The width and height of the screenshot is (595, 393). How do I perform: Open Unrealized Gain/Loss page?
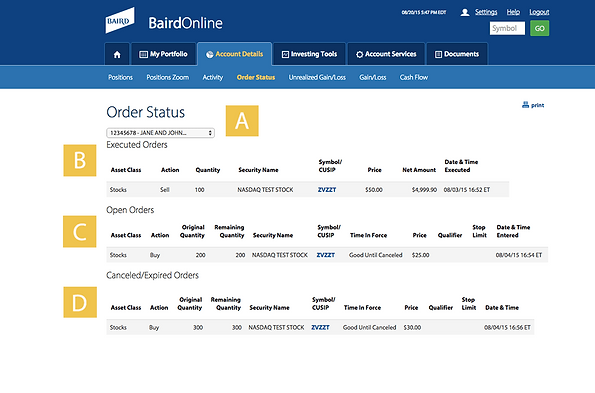click(317, 77)
